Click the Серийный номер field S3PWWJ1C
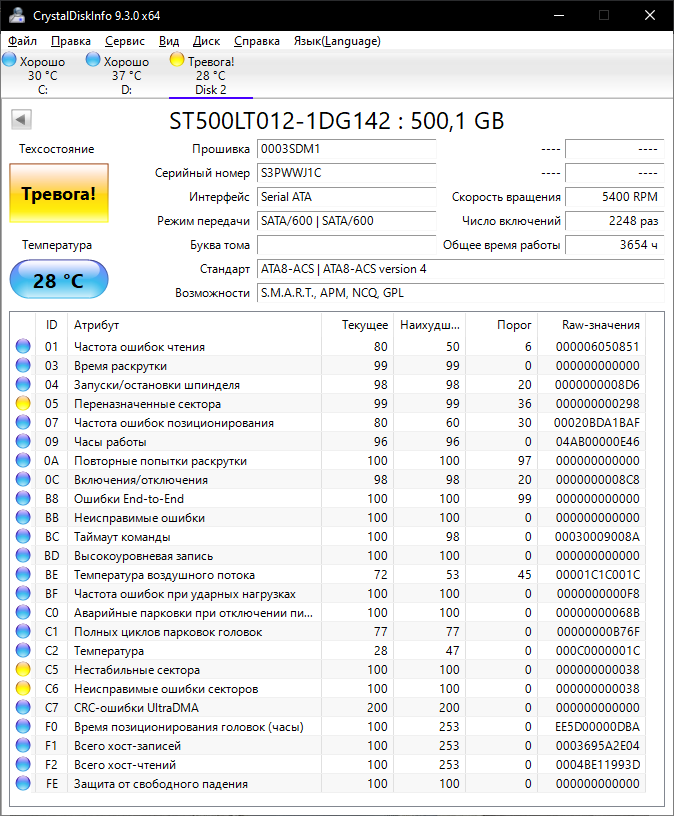 coord(346,173)
